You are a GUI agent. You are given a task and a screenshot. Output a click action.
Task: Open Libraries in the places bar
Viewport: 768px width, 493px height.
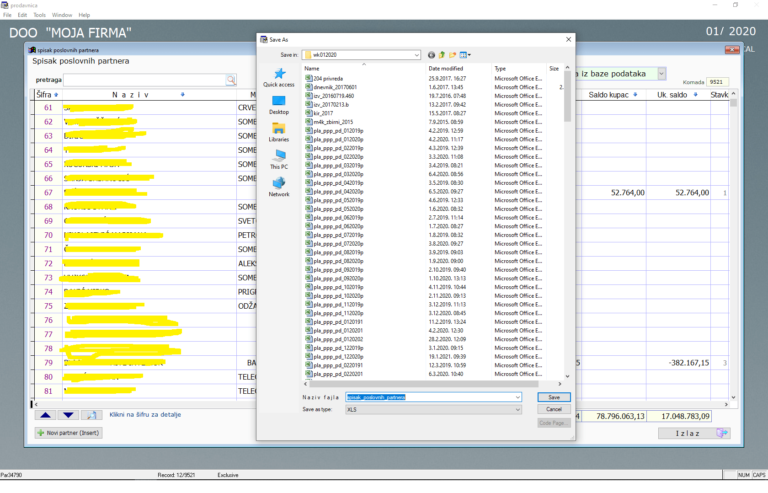(x=279, y=133)
